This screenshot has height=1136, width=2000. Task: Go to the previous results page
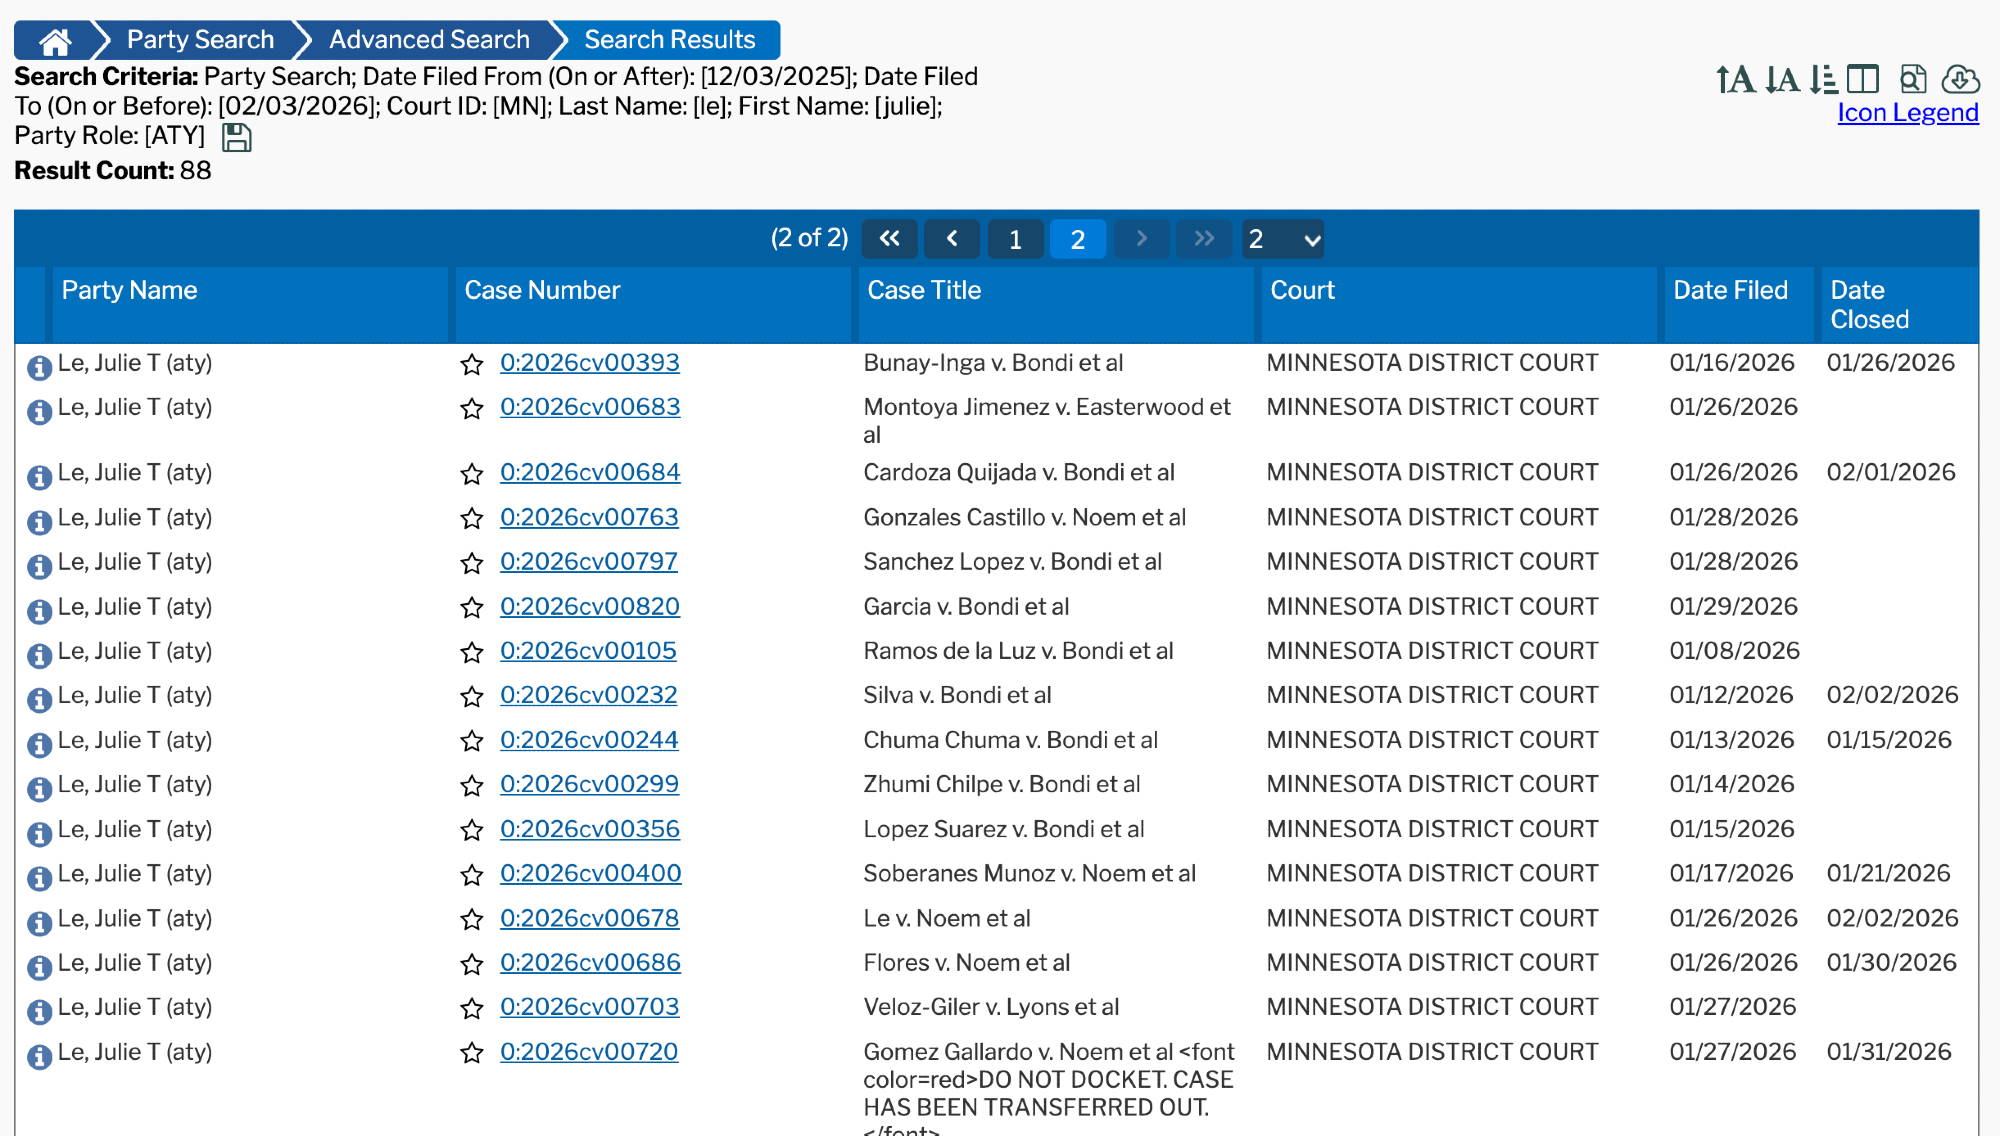click(x=952, y=239)
